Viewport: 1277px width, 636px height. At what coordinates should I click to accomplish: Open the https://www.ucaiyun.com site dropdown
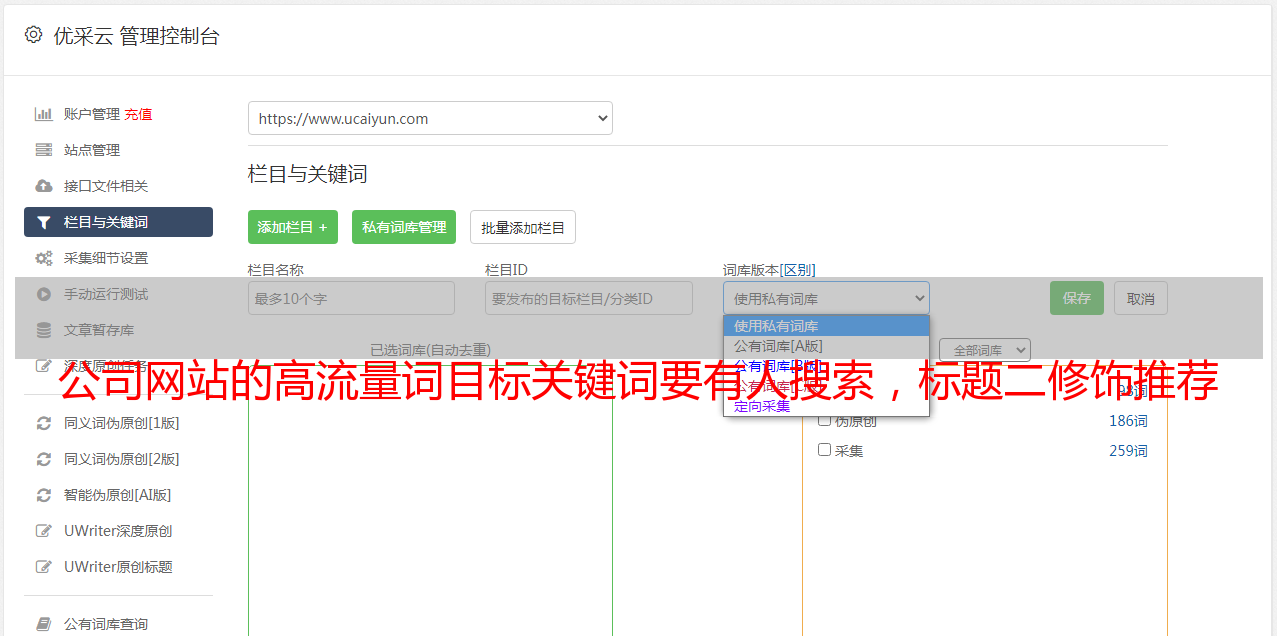430,118
